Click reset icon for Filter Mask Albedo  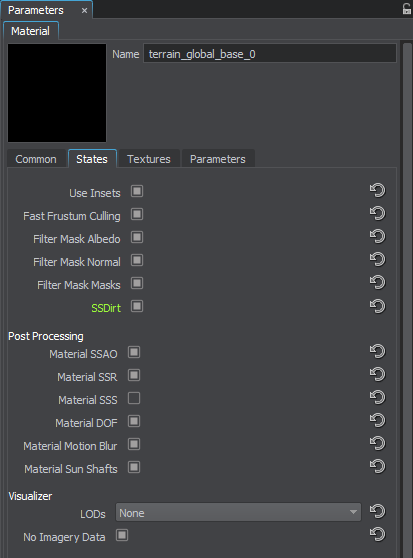377,236
